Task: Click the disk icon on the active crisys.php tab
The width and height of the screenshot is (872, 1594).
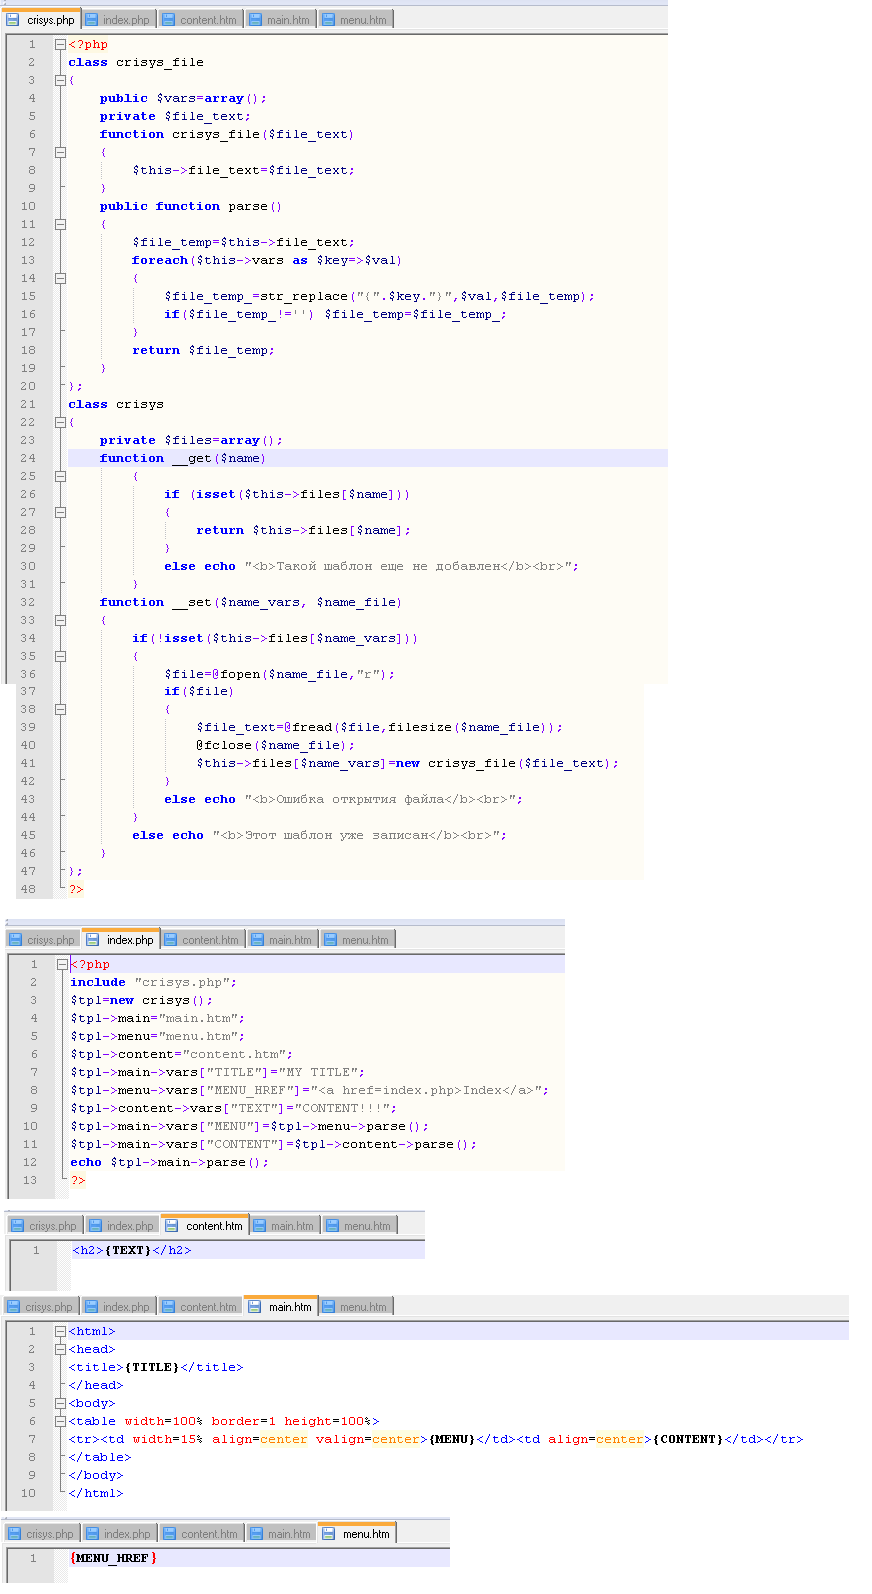Action: pyautogui.click(x=13, y=20)
